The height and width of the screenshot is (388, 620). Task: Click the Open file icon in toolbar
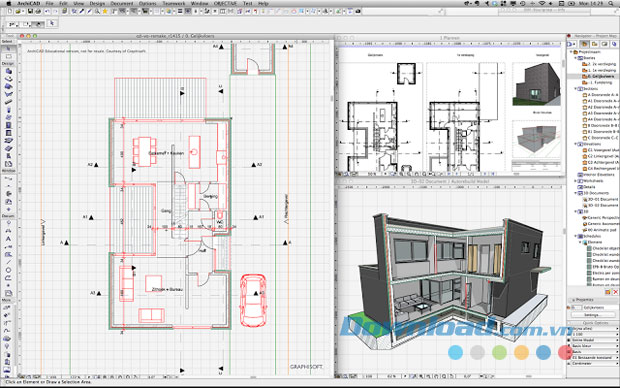(18, 12)
